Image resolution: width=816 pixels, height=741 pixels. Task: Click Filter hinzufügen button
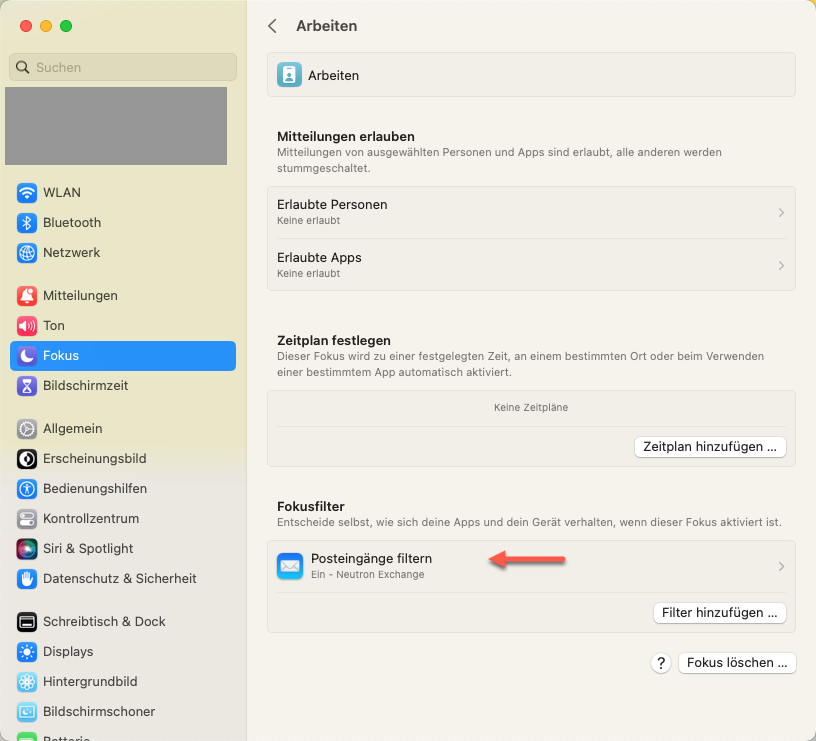pyautogui.click(x=719, y=612)
